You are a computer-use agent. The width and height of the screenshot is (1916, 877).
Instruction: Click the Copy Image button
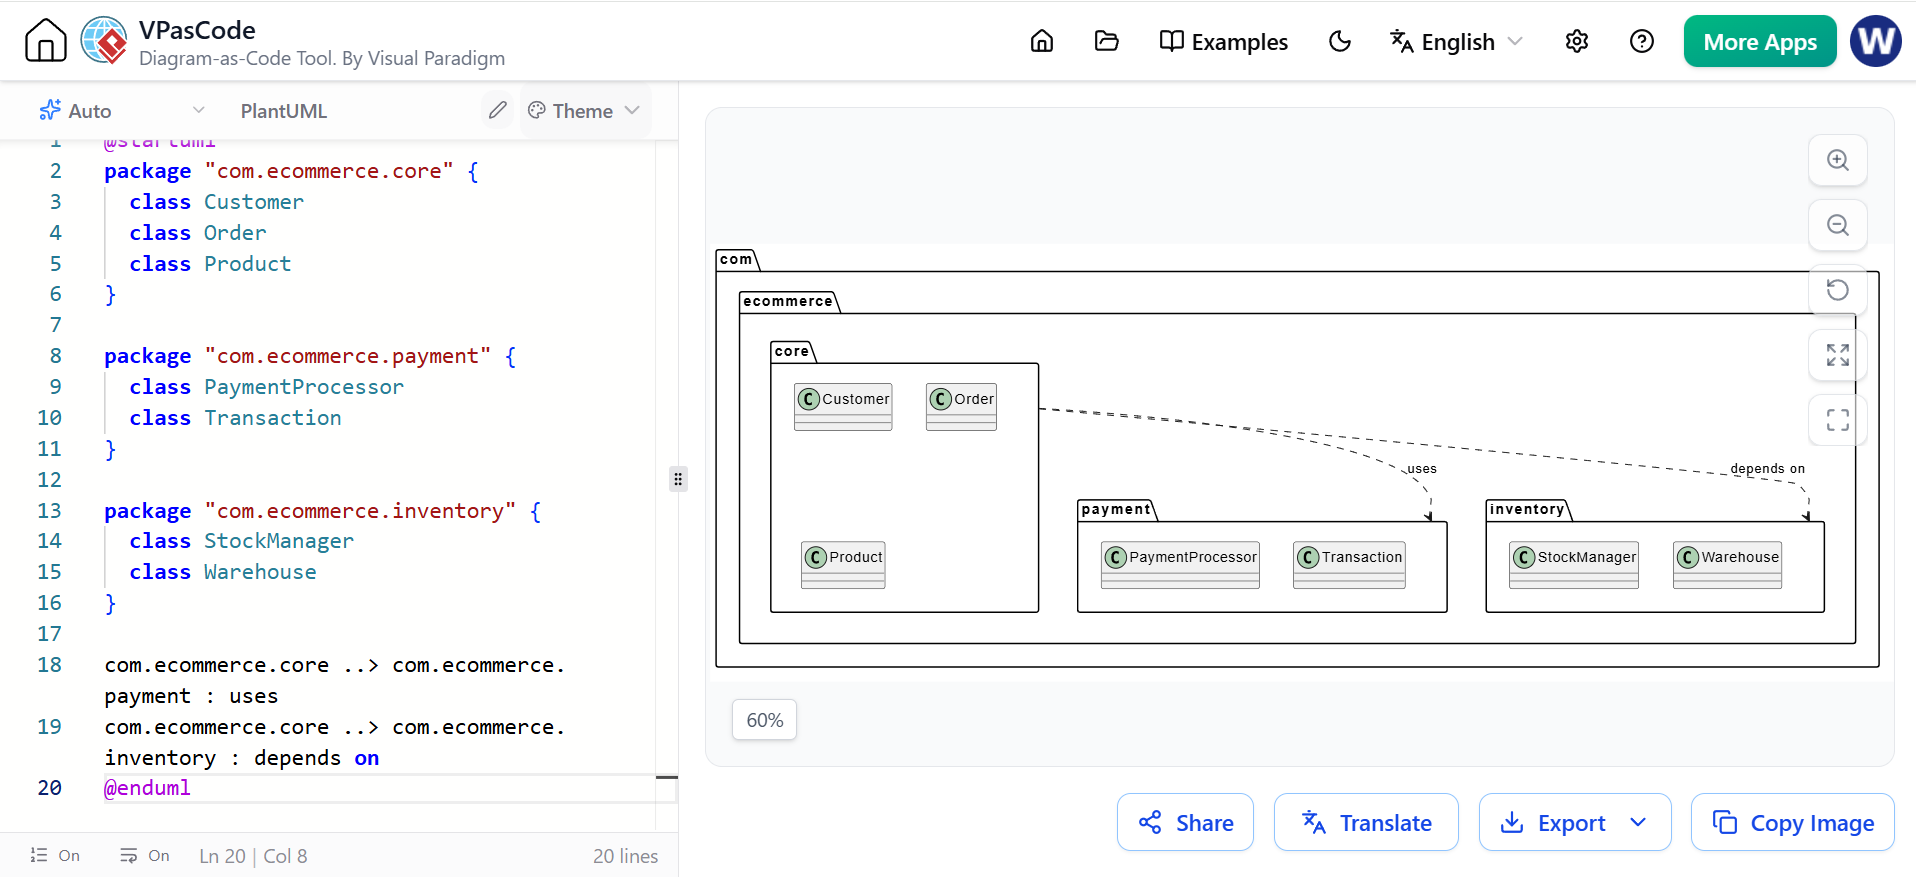pos(1792,822)
